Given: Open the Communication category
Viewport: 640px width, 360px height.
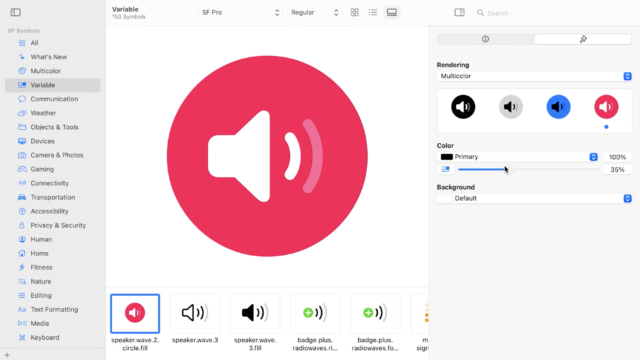Looking at the screenshot, I should (53, 99).
